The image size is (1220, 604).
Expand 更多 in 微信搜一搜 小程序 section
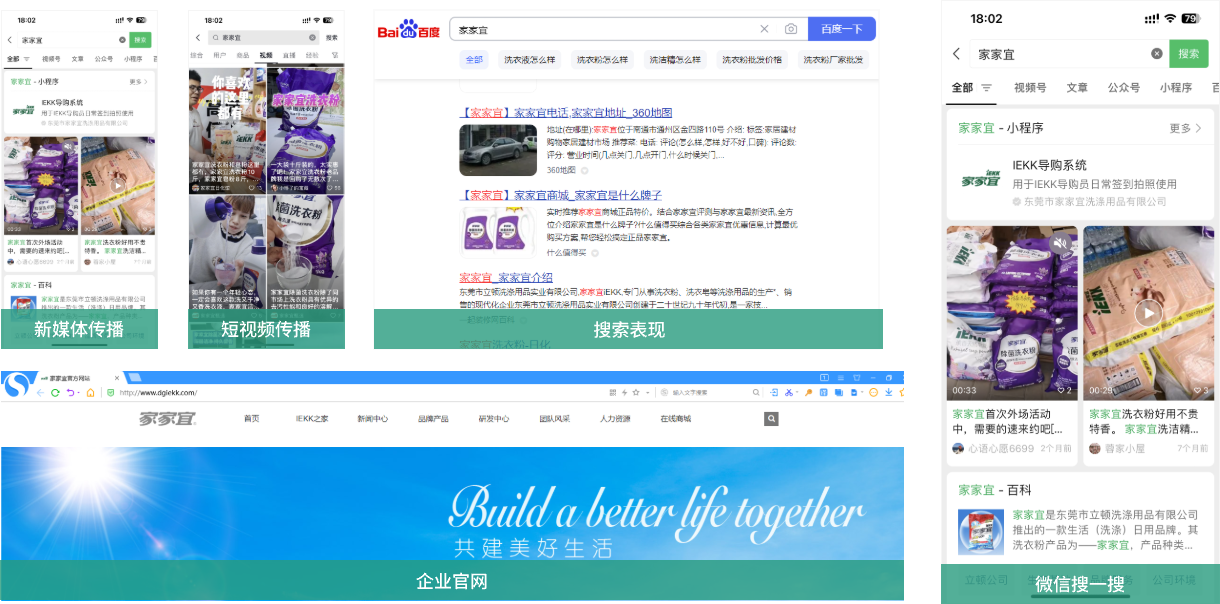[1186, 128]
